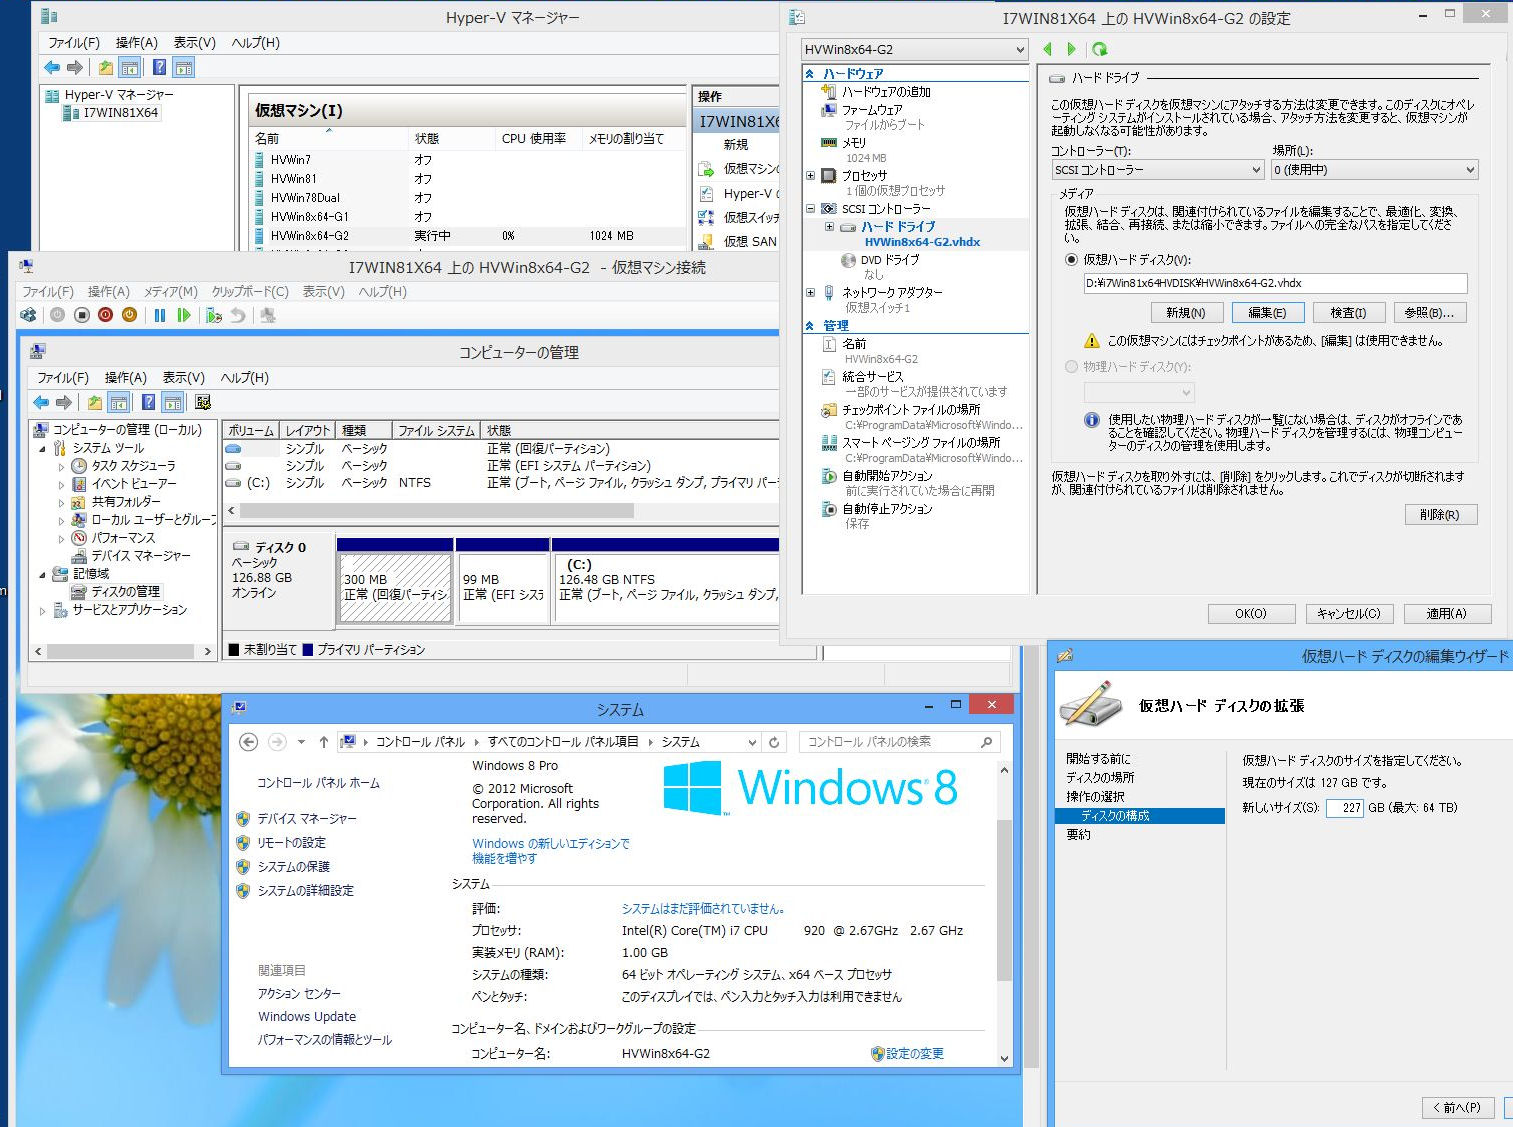Click horizontal scrollbar in volume list

[437, 511]
